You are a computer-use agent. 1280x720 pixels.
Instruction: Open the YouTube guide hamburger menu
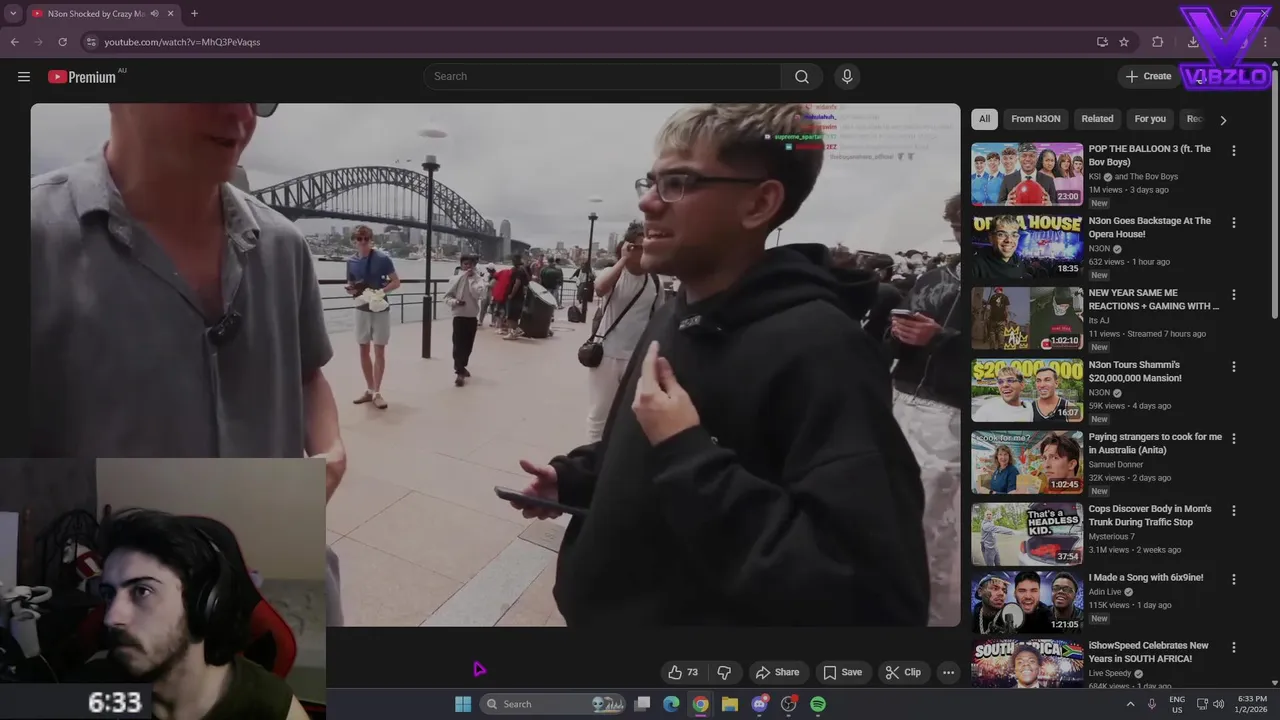[24, 77]
